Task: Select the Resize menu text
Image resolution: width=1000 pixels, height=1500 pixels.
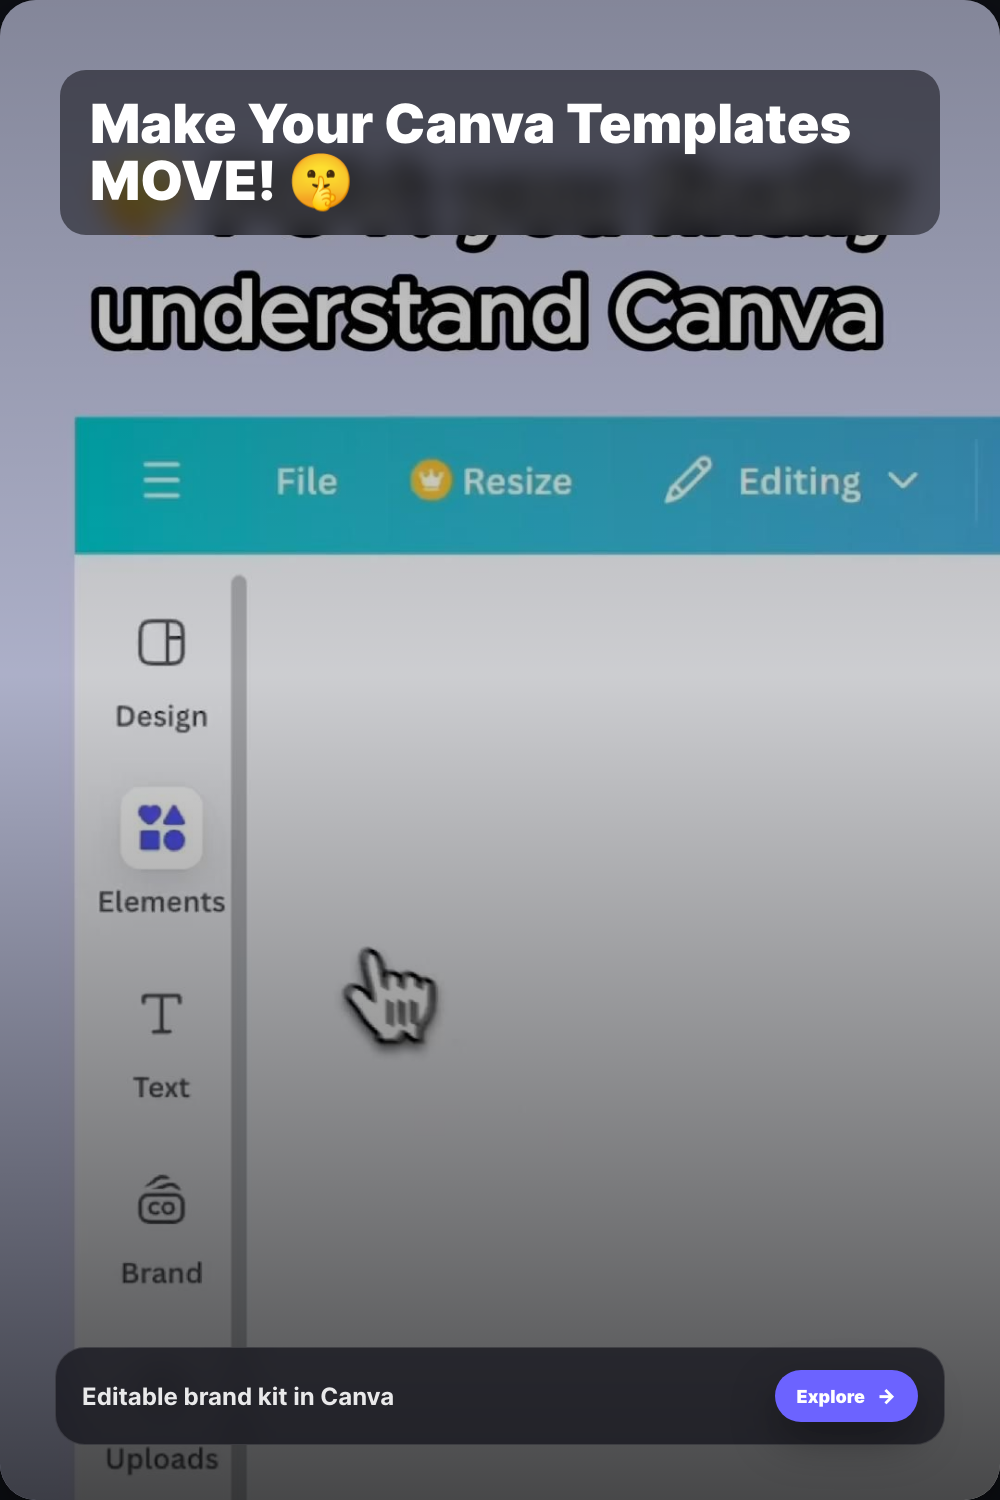Action: [517, 482]
